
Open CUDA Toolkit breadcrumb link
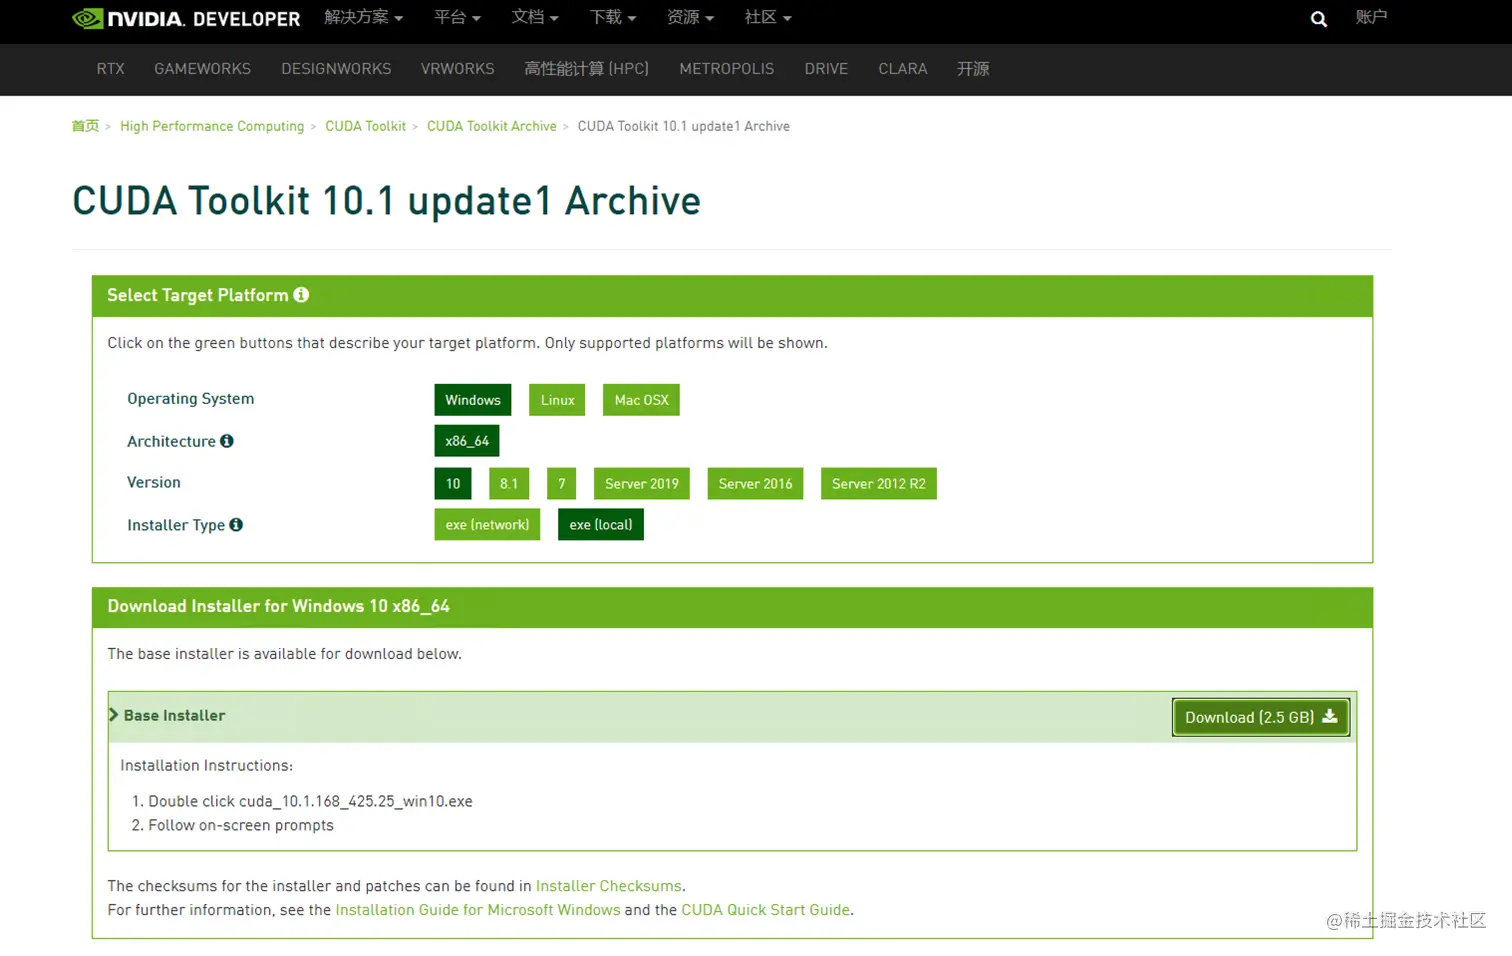tap(365, 126)
